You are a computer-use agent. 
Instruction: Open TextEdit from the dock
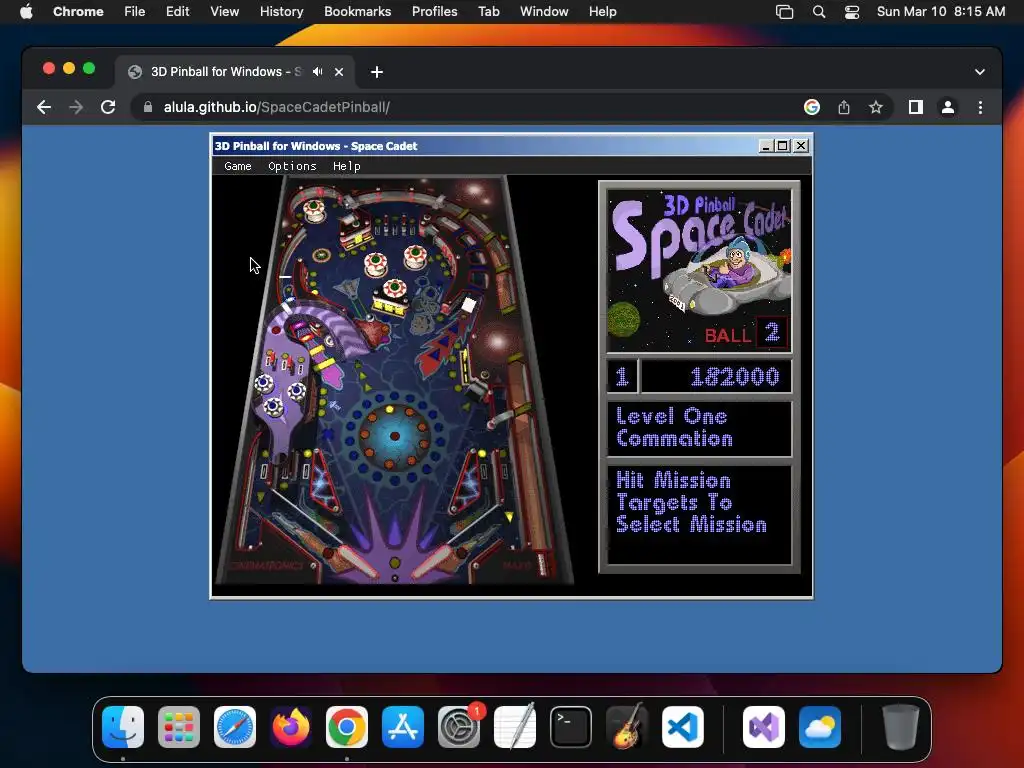tap(515, 727)
